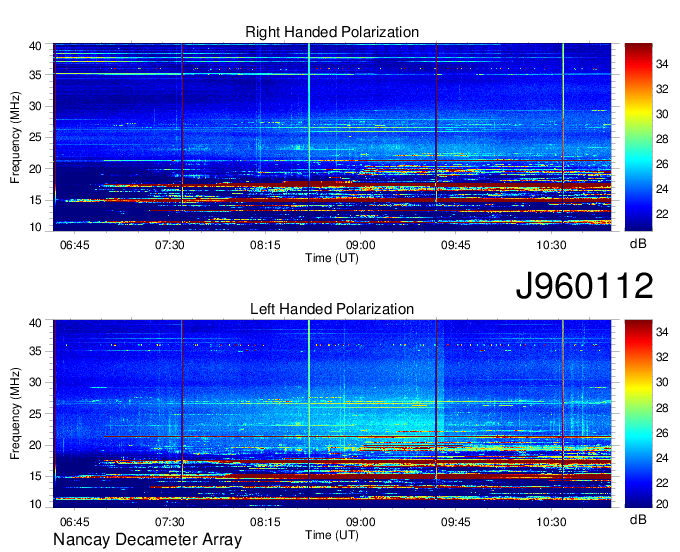Image resolution: width=680 pixels, height=552 pixels.
Task: Click the 08:15 tick label on upper plot
Action: tap(265, 245)
